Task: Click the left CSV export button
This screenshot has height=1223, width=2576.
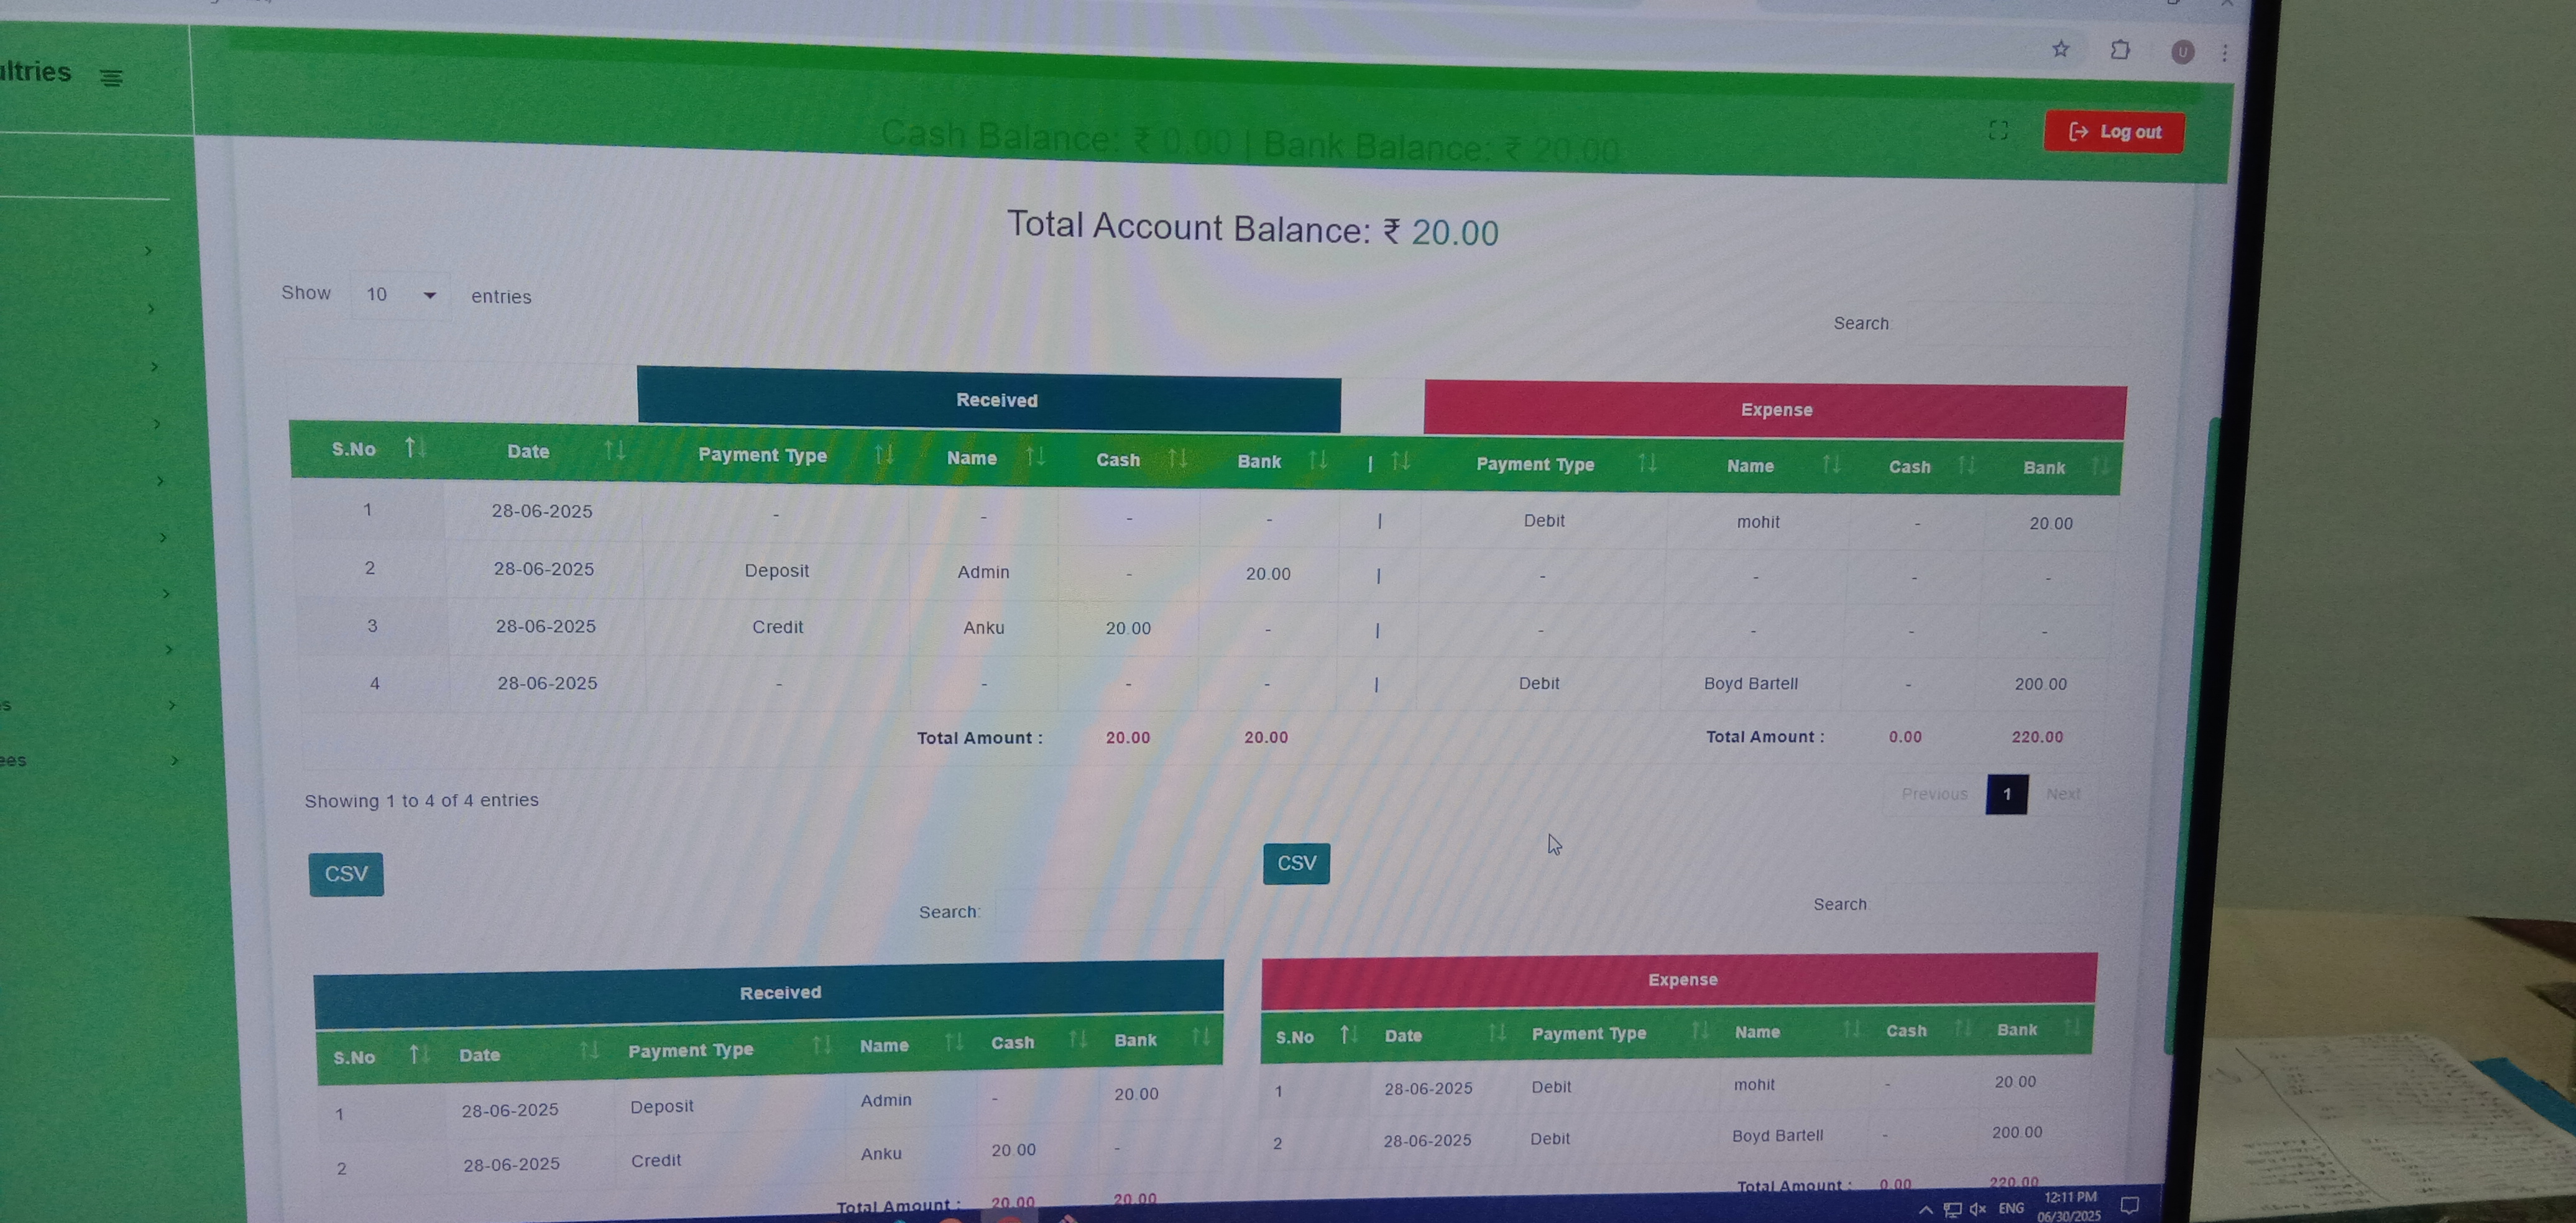Action: click(x=346, y=874)
